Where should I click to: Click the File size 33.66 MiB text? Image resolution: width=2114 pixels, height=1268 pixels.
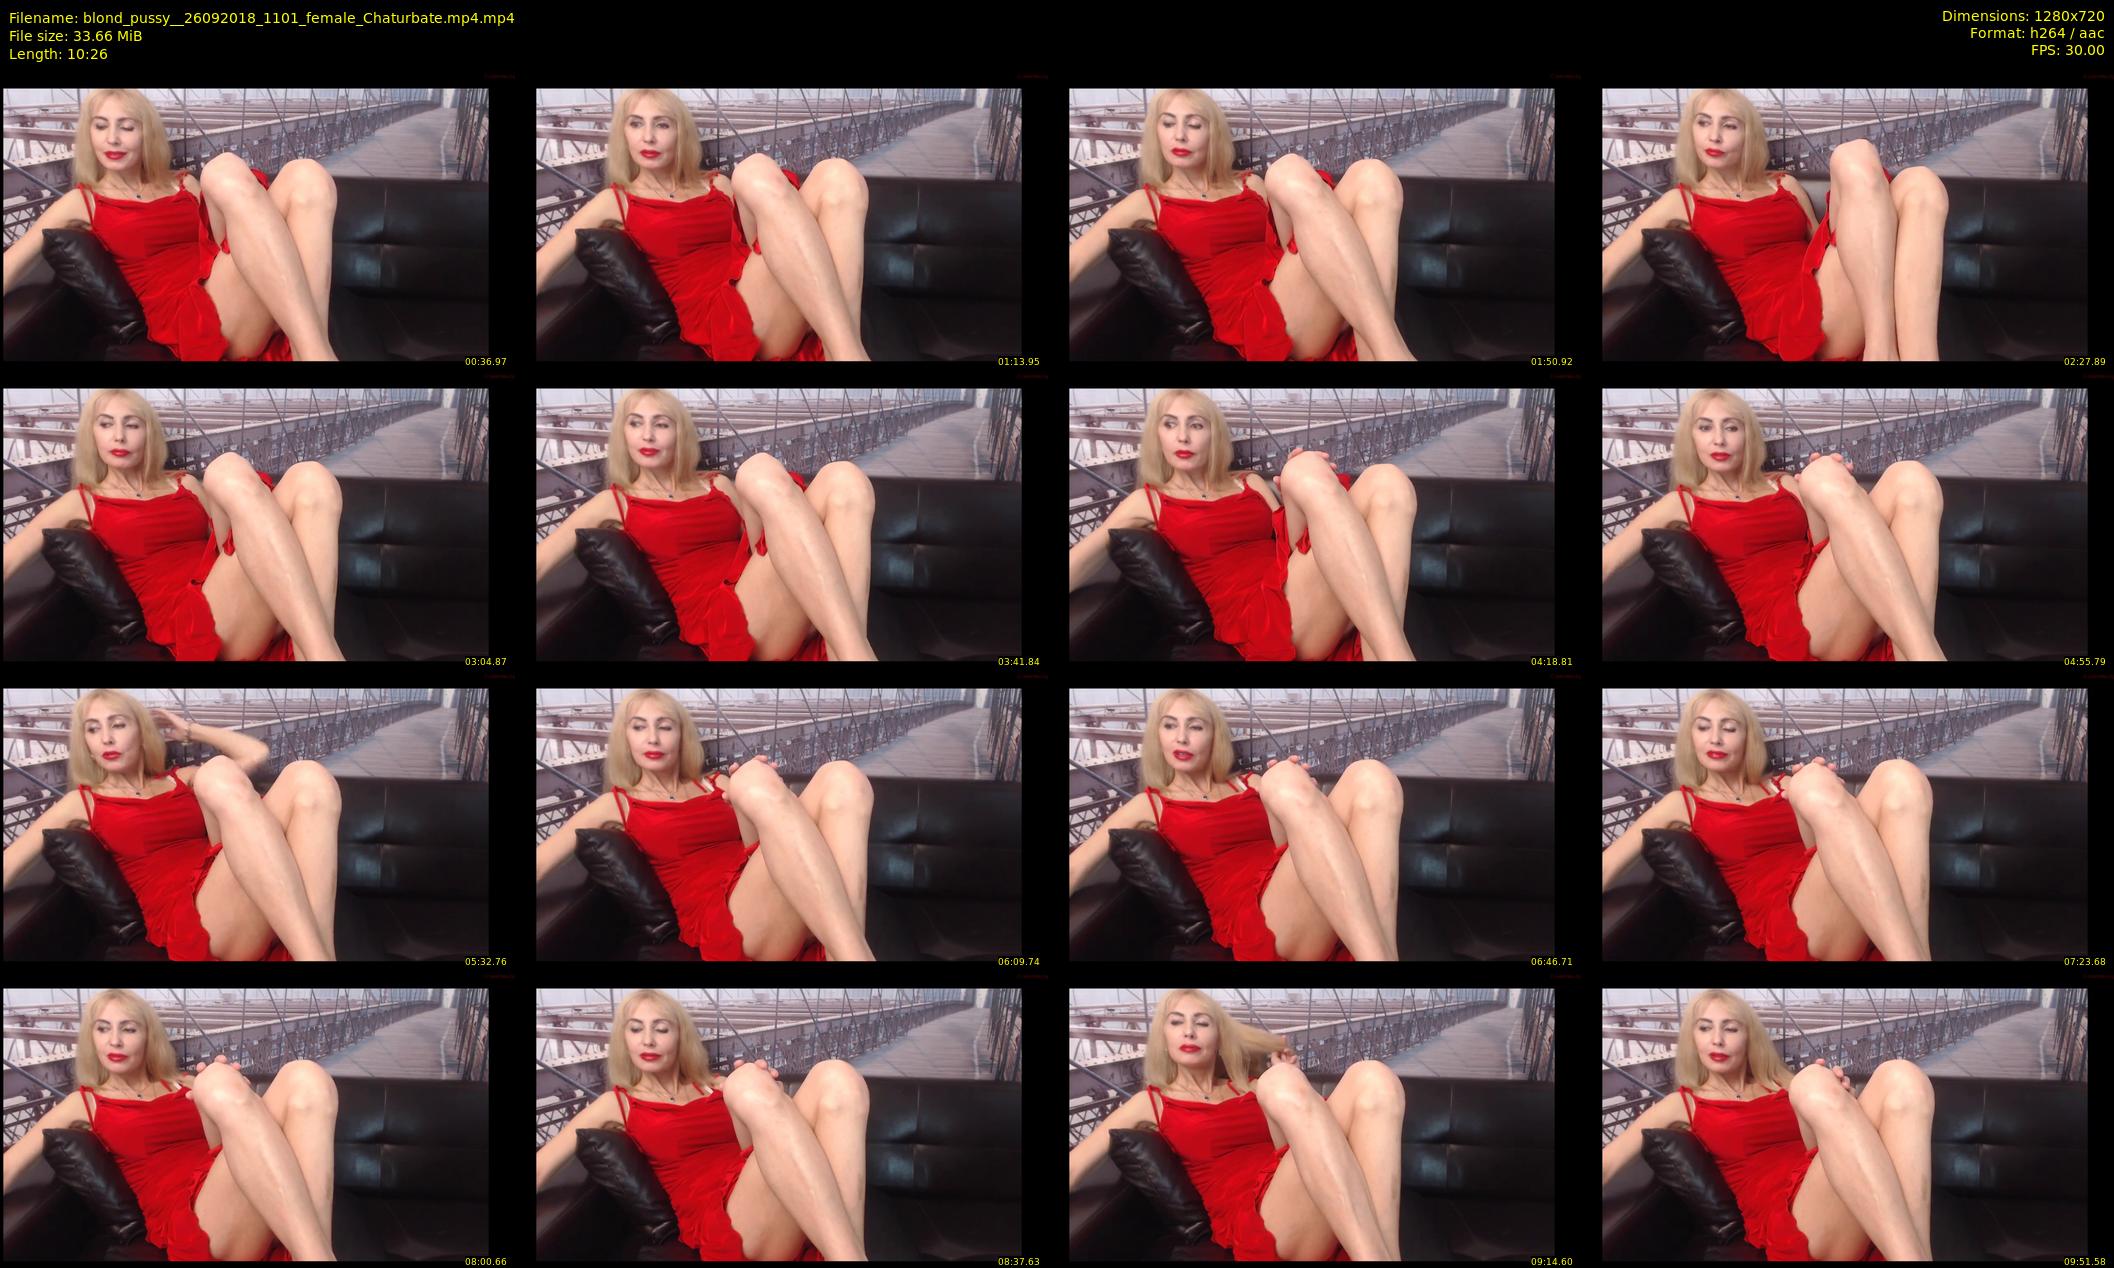[x=76, y=36]
